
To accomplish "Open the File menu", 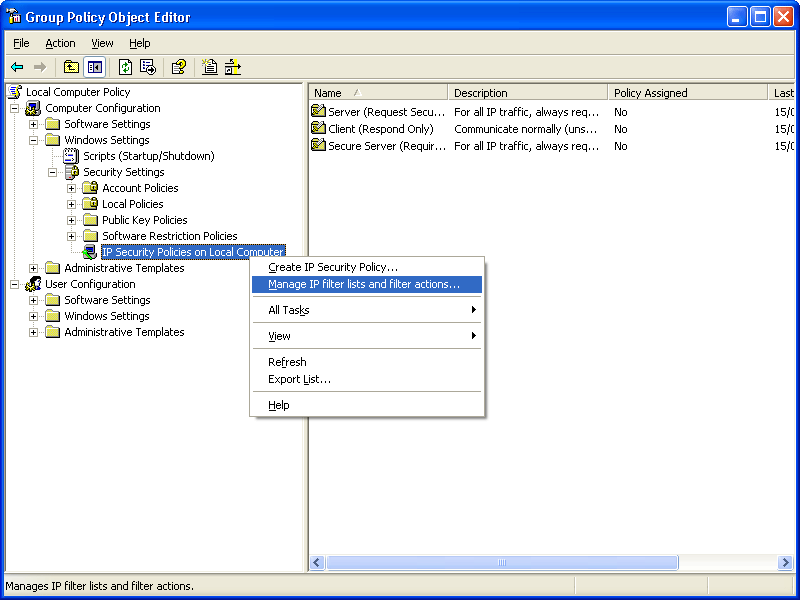I will (21, 43).
